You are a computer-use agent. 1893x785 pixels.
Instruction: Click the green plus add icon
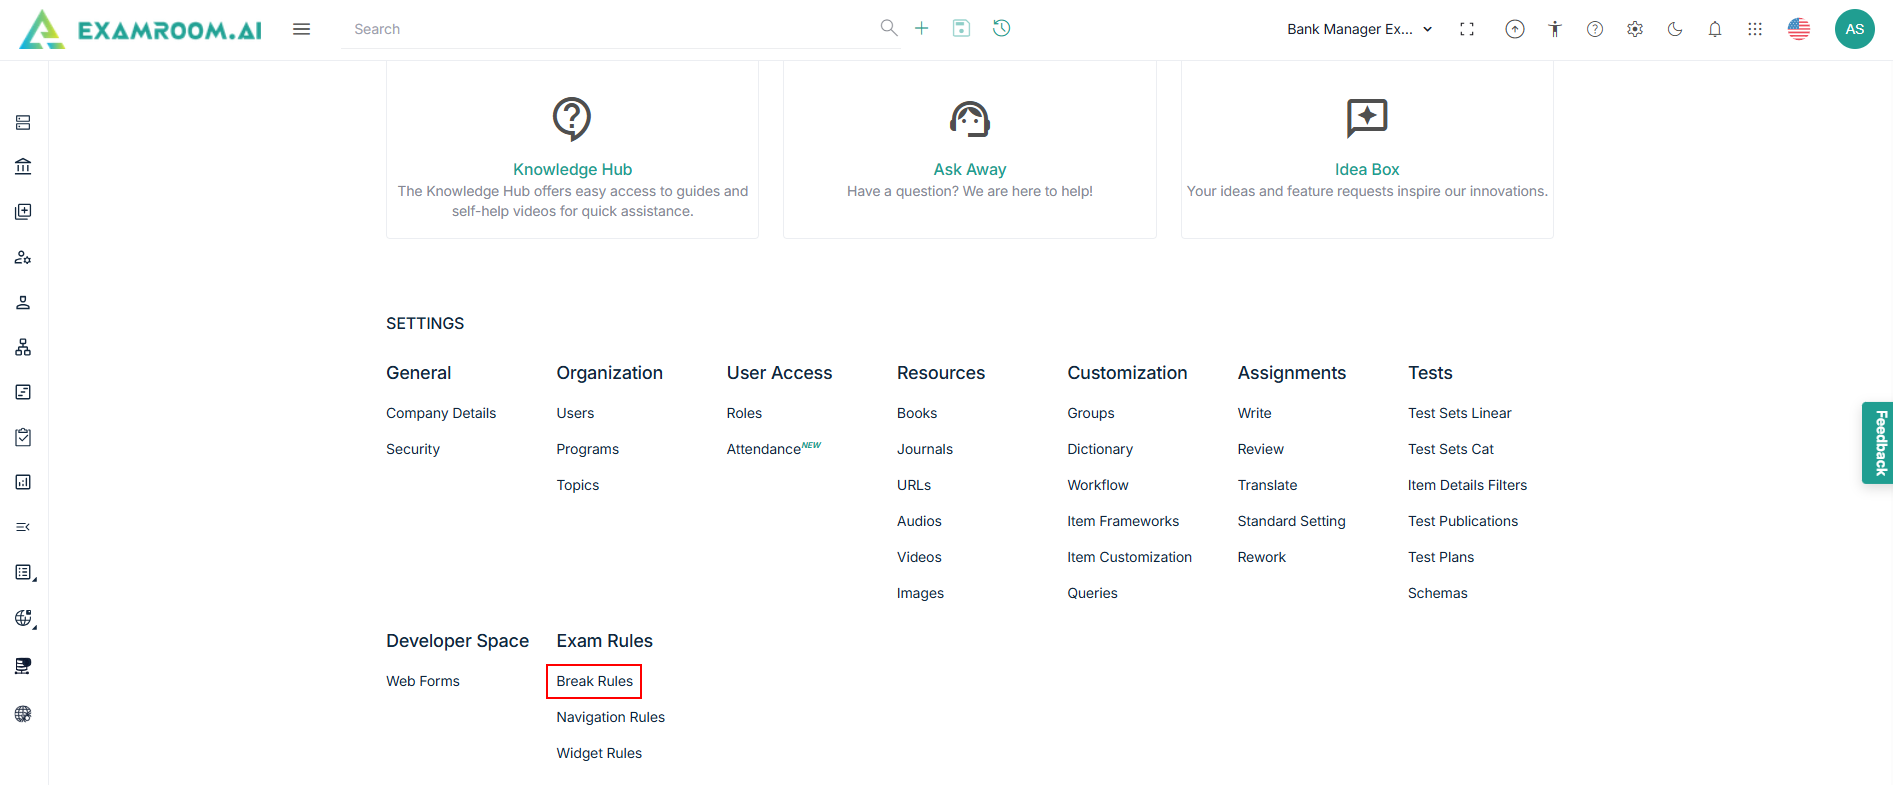click(921, 28)
